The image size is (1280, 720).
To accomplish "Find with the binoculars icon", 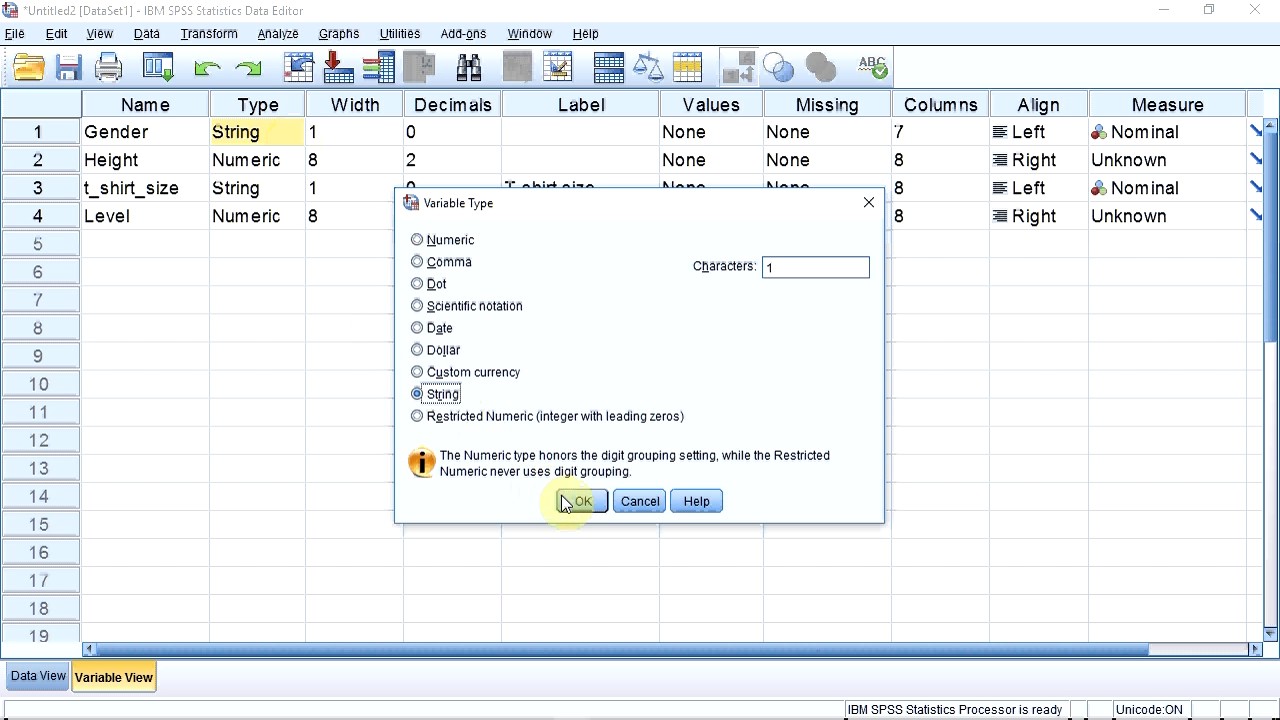I will pyautogui.click(x=469, y=68).
